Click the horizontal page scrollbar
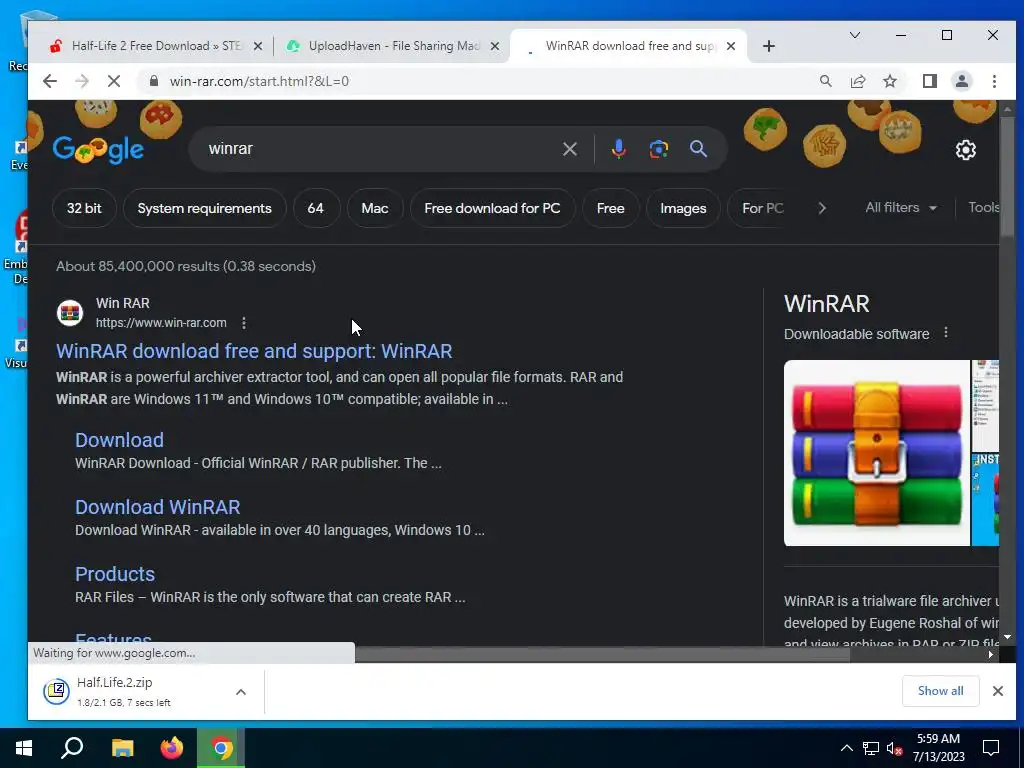1024x768 pixels. [x=601, y=654]
